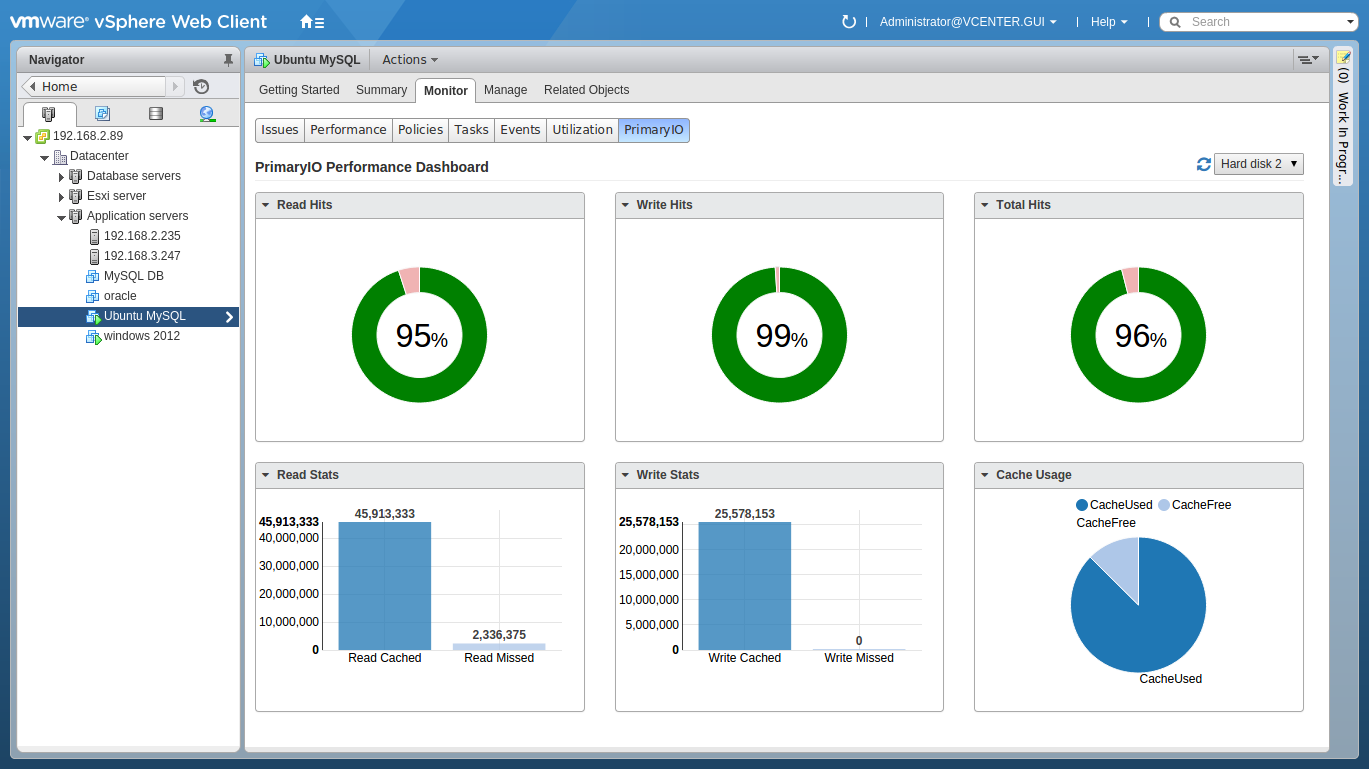
Task: Click the Ubuntu MySQL VM icon in title
Action: click(262, 60)
